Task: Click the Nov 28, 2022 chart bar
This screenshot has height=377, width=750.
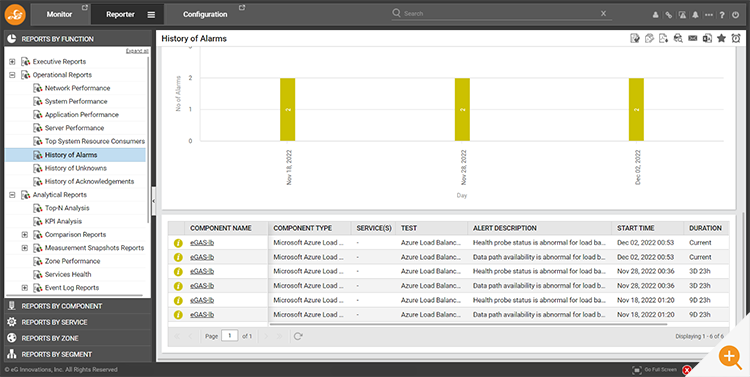Action: (462, 110)
